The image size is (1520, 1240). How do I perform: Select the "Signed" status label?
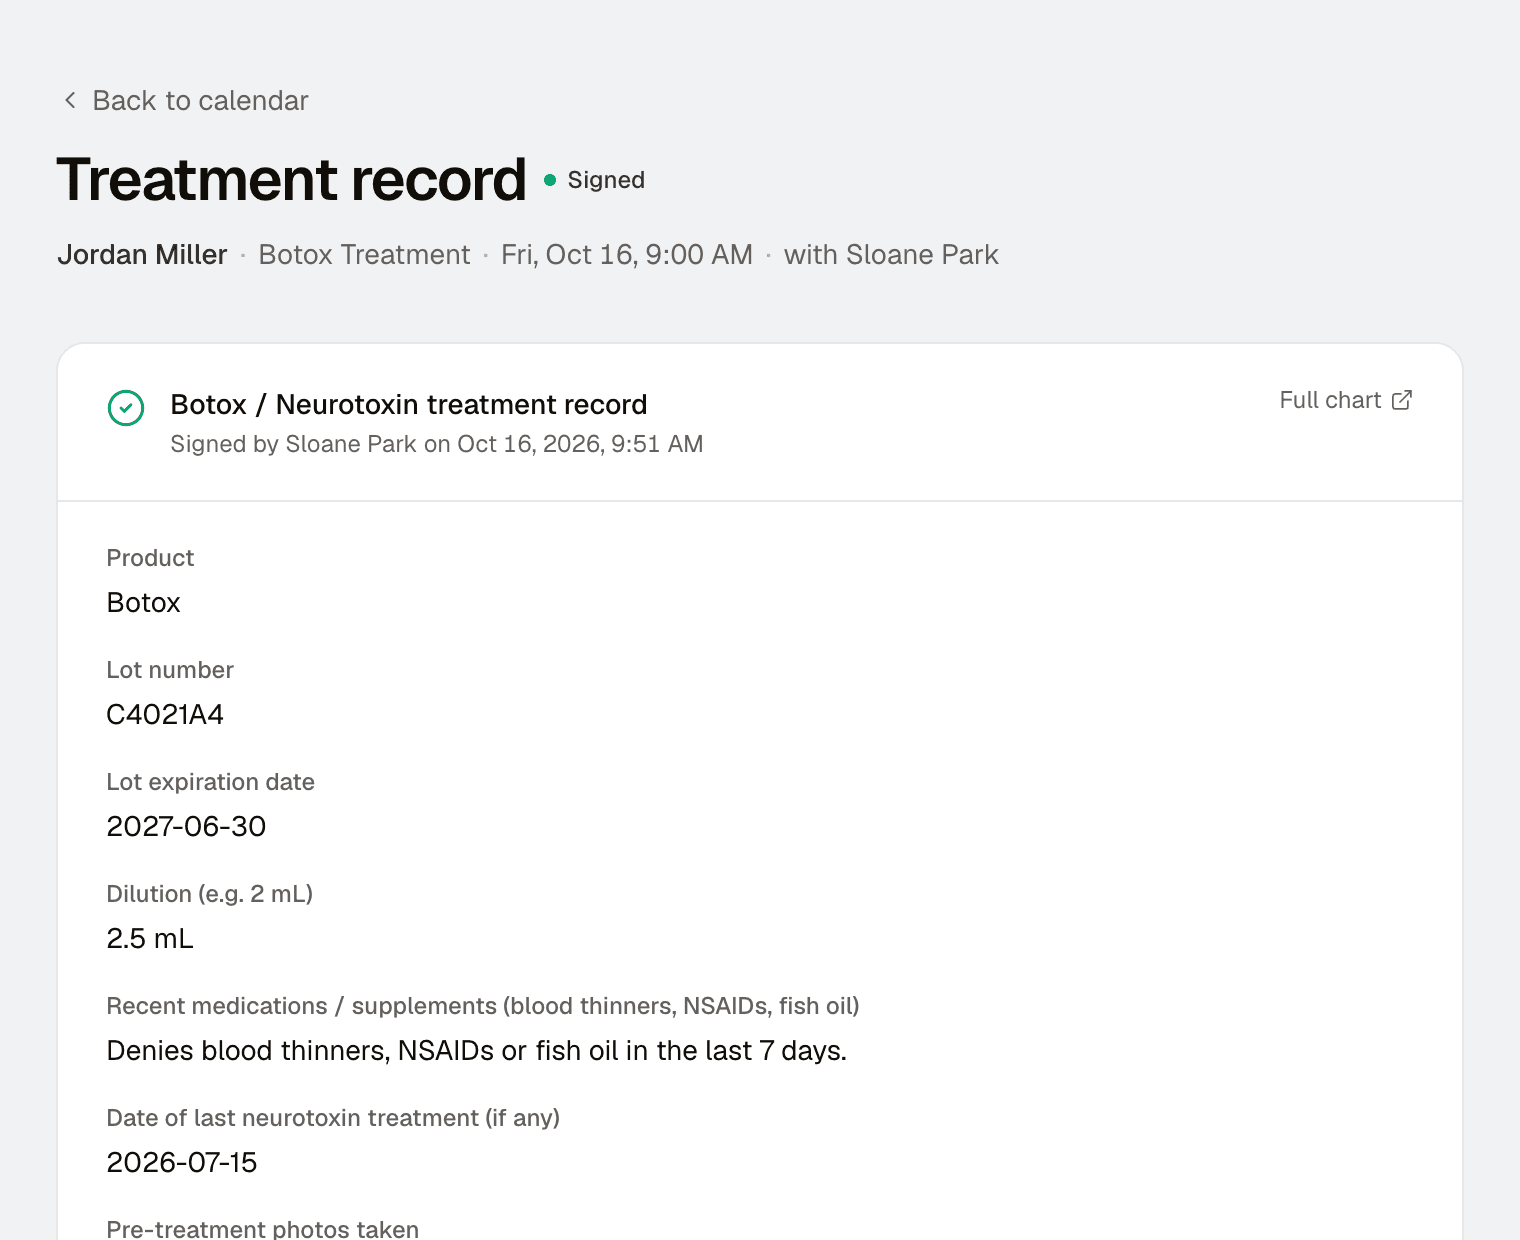(x=606, y=180)
